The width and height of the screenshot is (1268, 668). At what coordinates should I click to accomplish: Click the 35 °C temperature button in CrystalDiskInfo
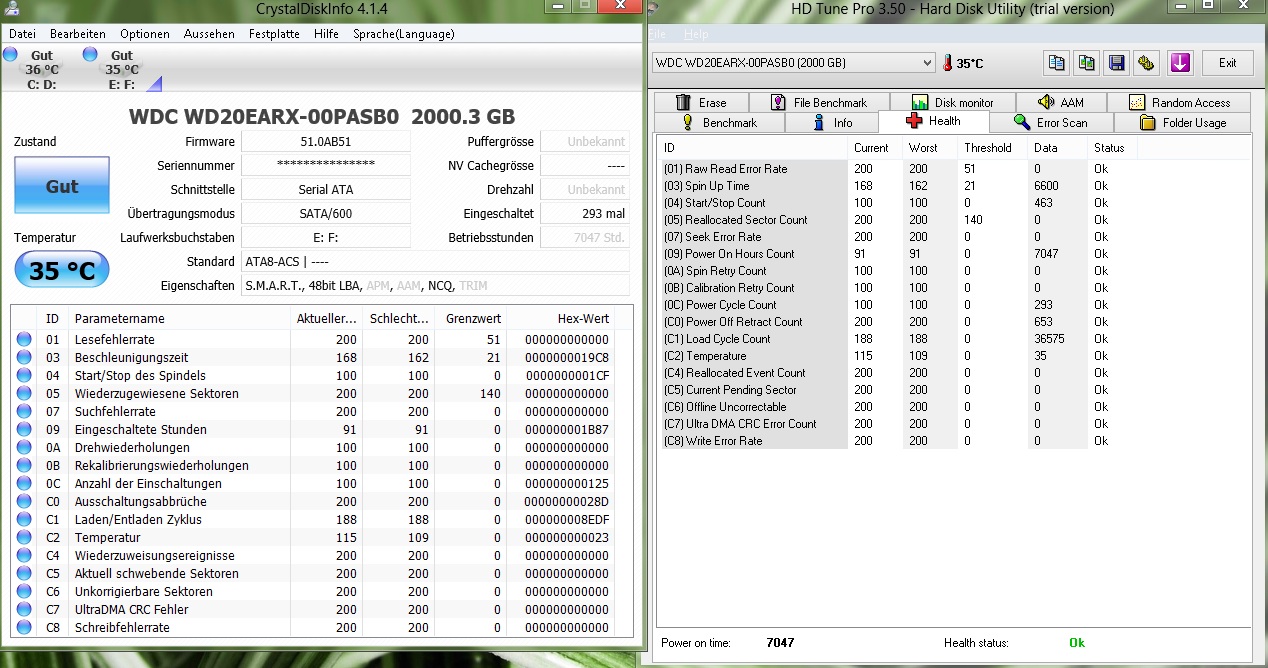62,269
